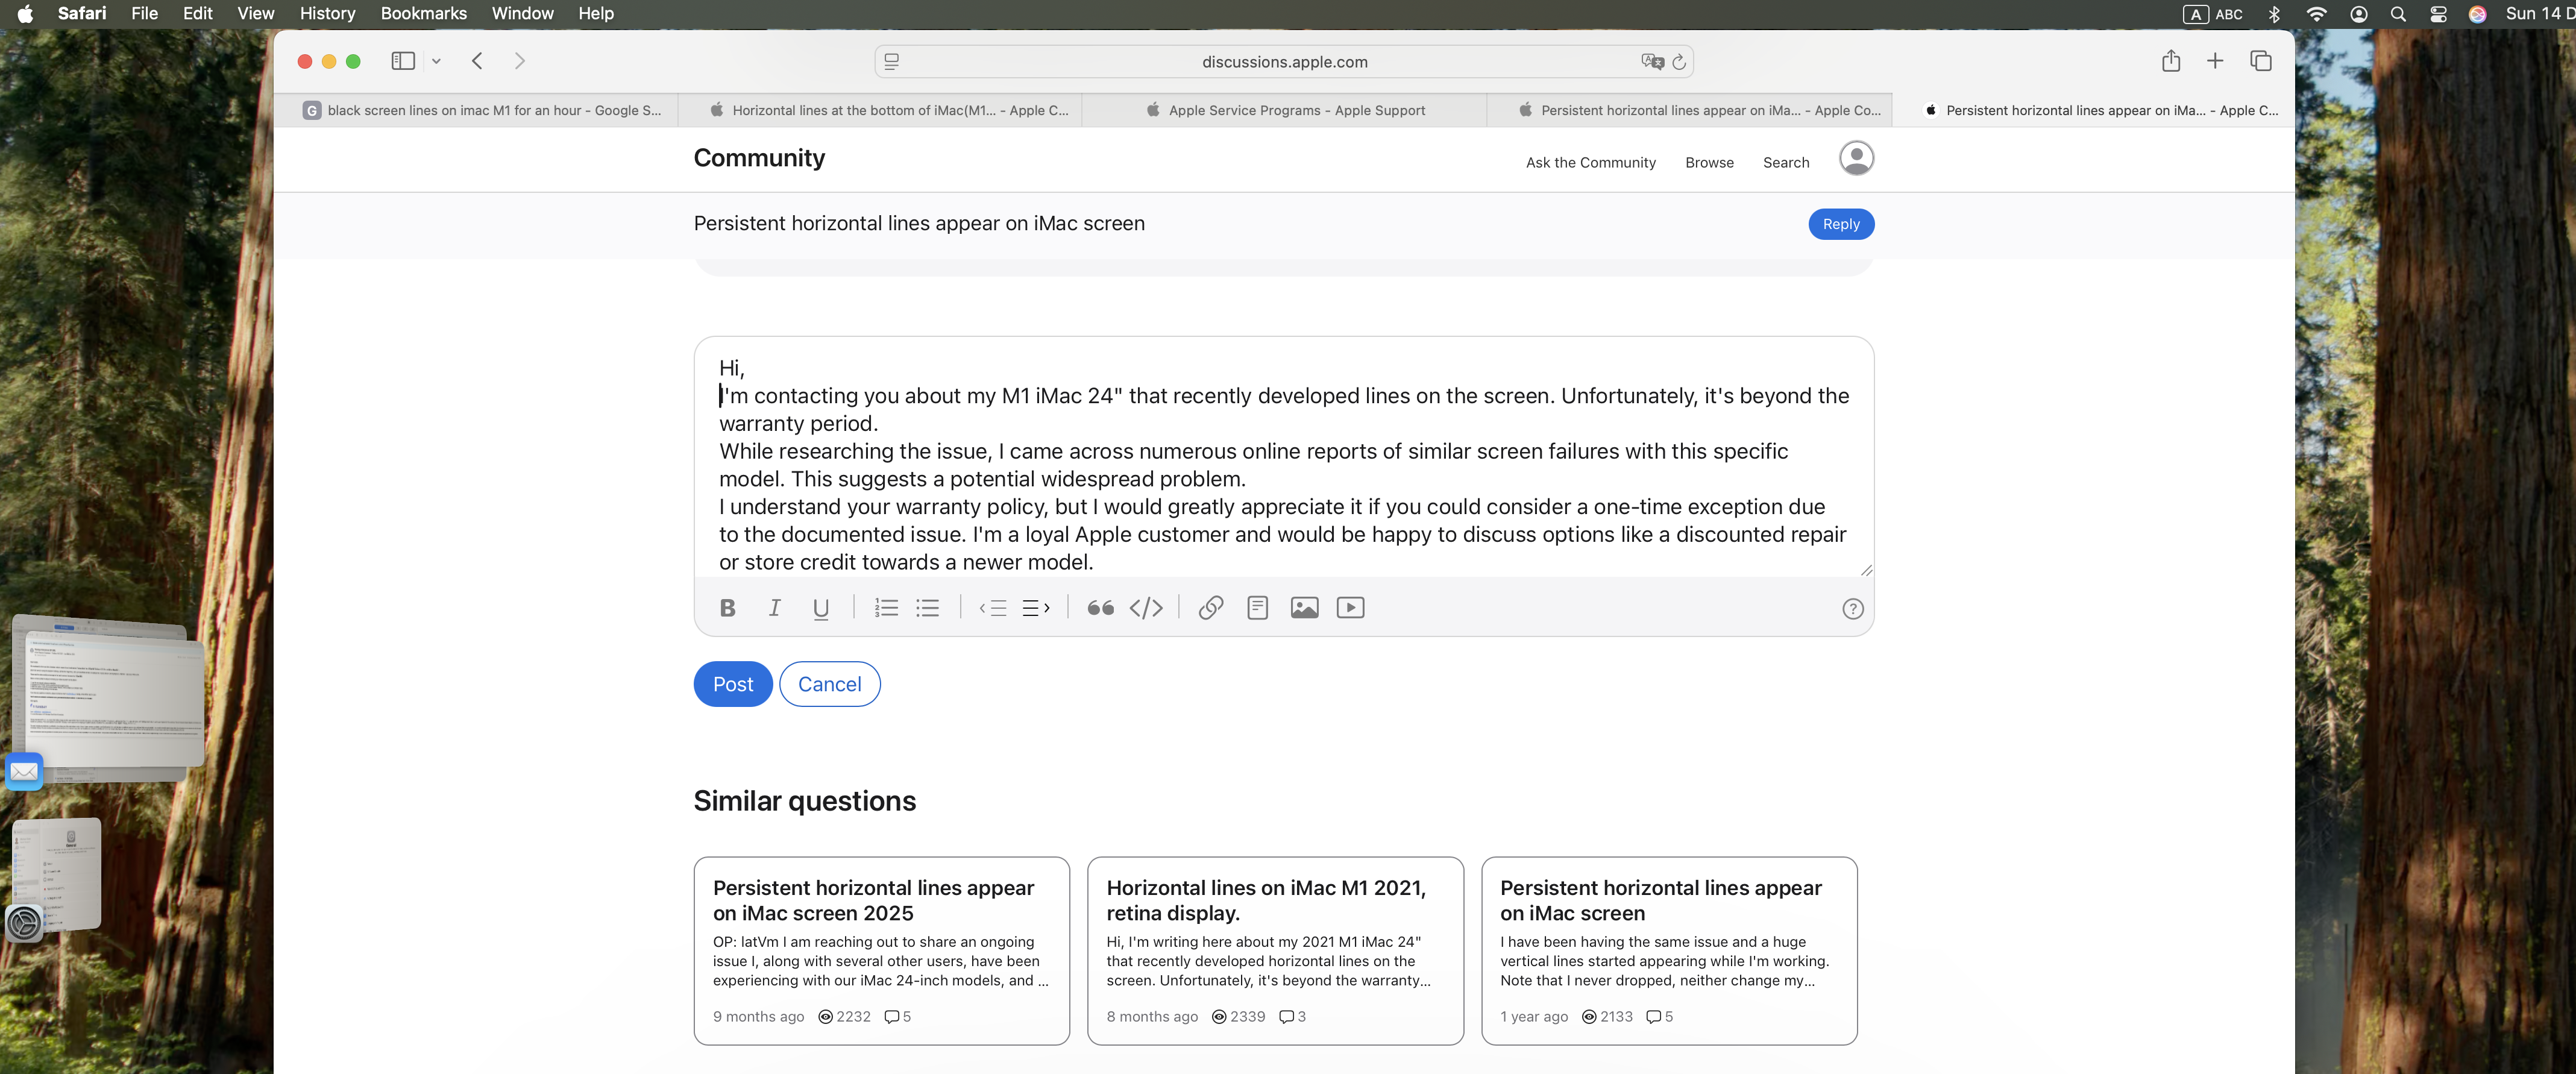Click the discussions.apple.com address bar

point(1284,62)
